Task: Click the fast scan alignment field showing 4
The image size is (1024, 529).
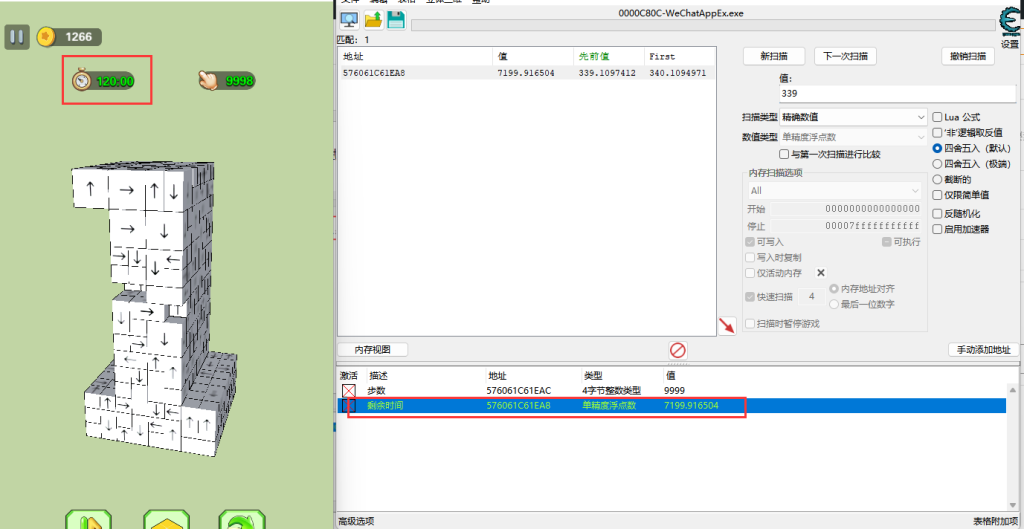Action: 812,297
